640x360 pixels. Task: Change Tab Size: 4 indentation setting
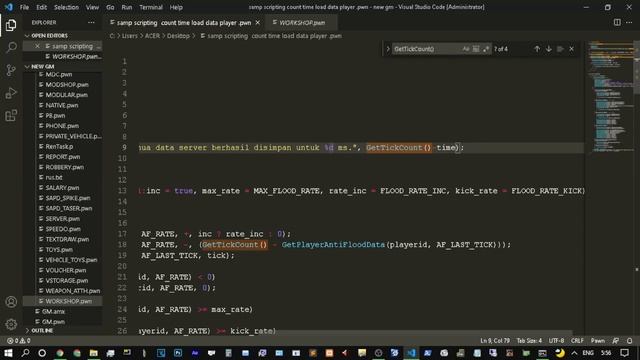coord(529,341)
